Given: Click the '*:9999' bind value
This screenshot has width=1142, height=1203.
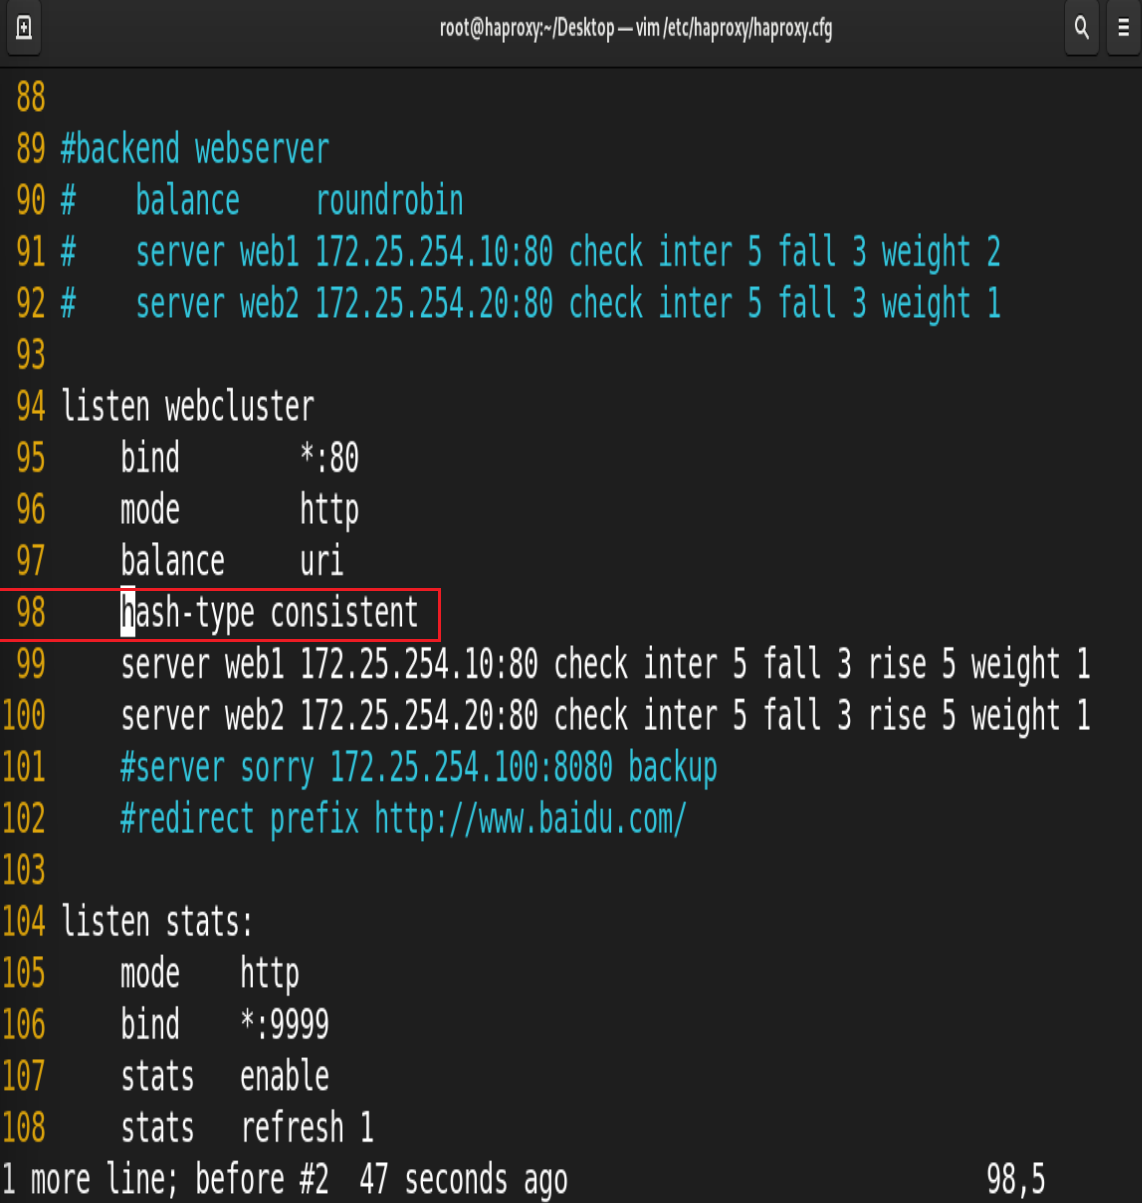Looking at the screenshot, I should tap(285, 1025).
